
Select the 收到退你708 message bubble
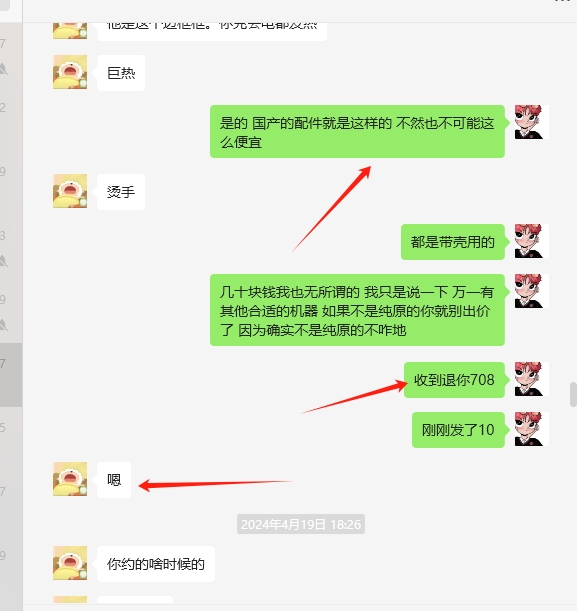tap(454, 380)
